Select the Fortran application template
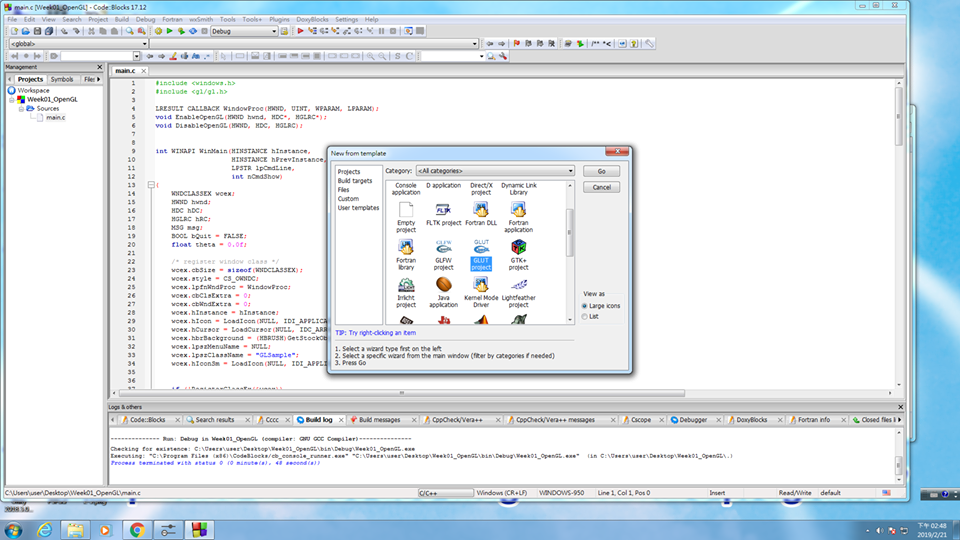This screenshot has height=540, width=960. pos(518,218)
